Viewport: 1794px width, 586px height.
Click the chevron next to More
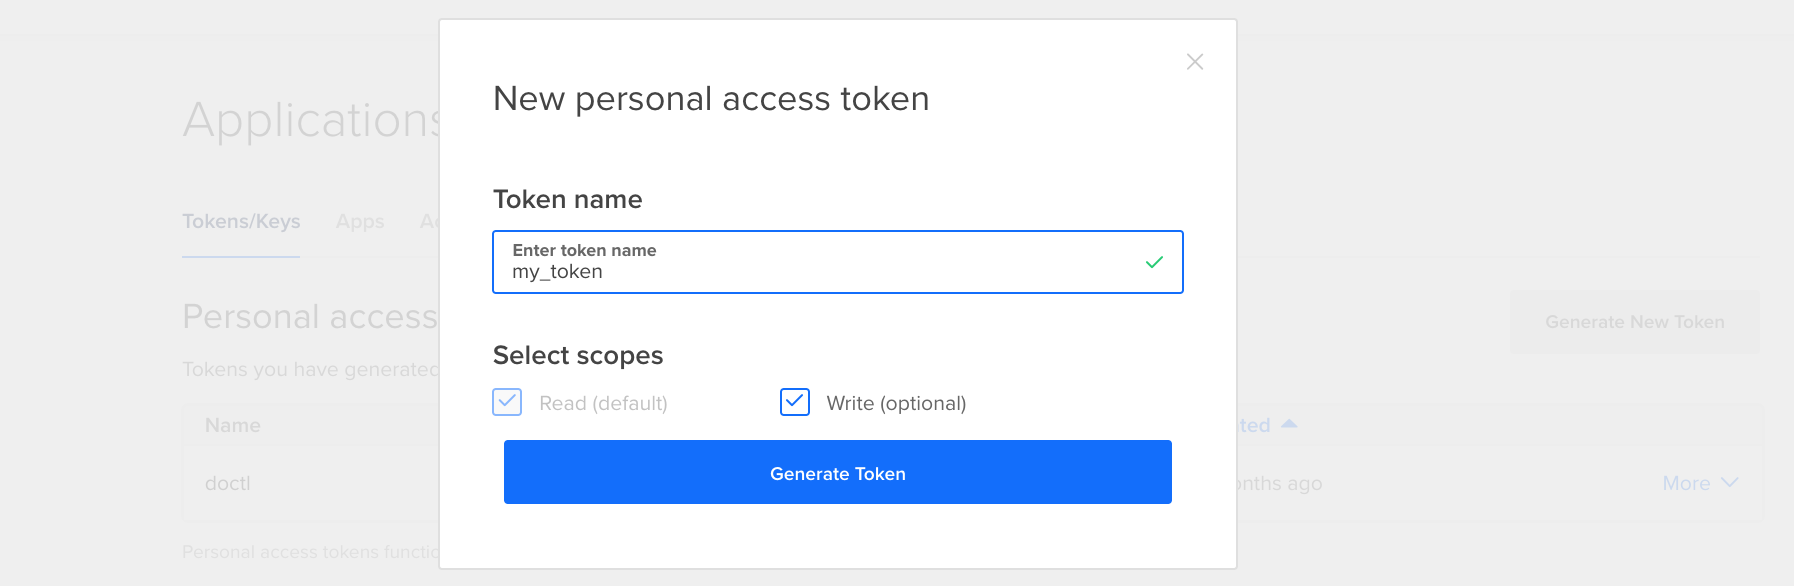pos(1730,483)
